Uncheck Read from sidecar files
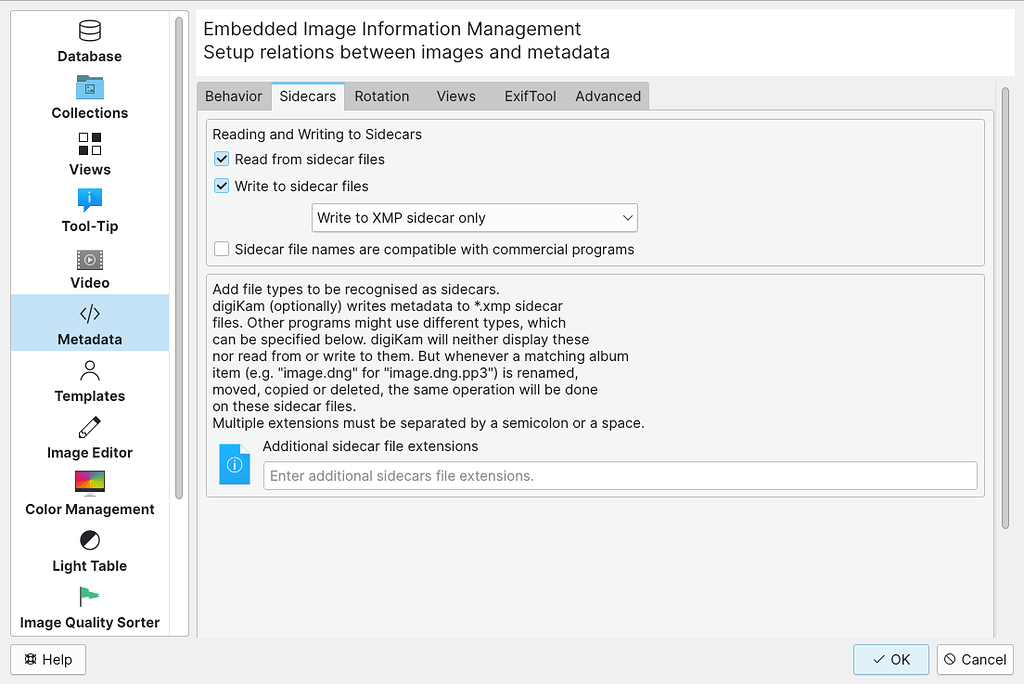Screen dimensions: 1024x684 [x=222, y=159]
